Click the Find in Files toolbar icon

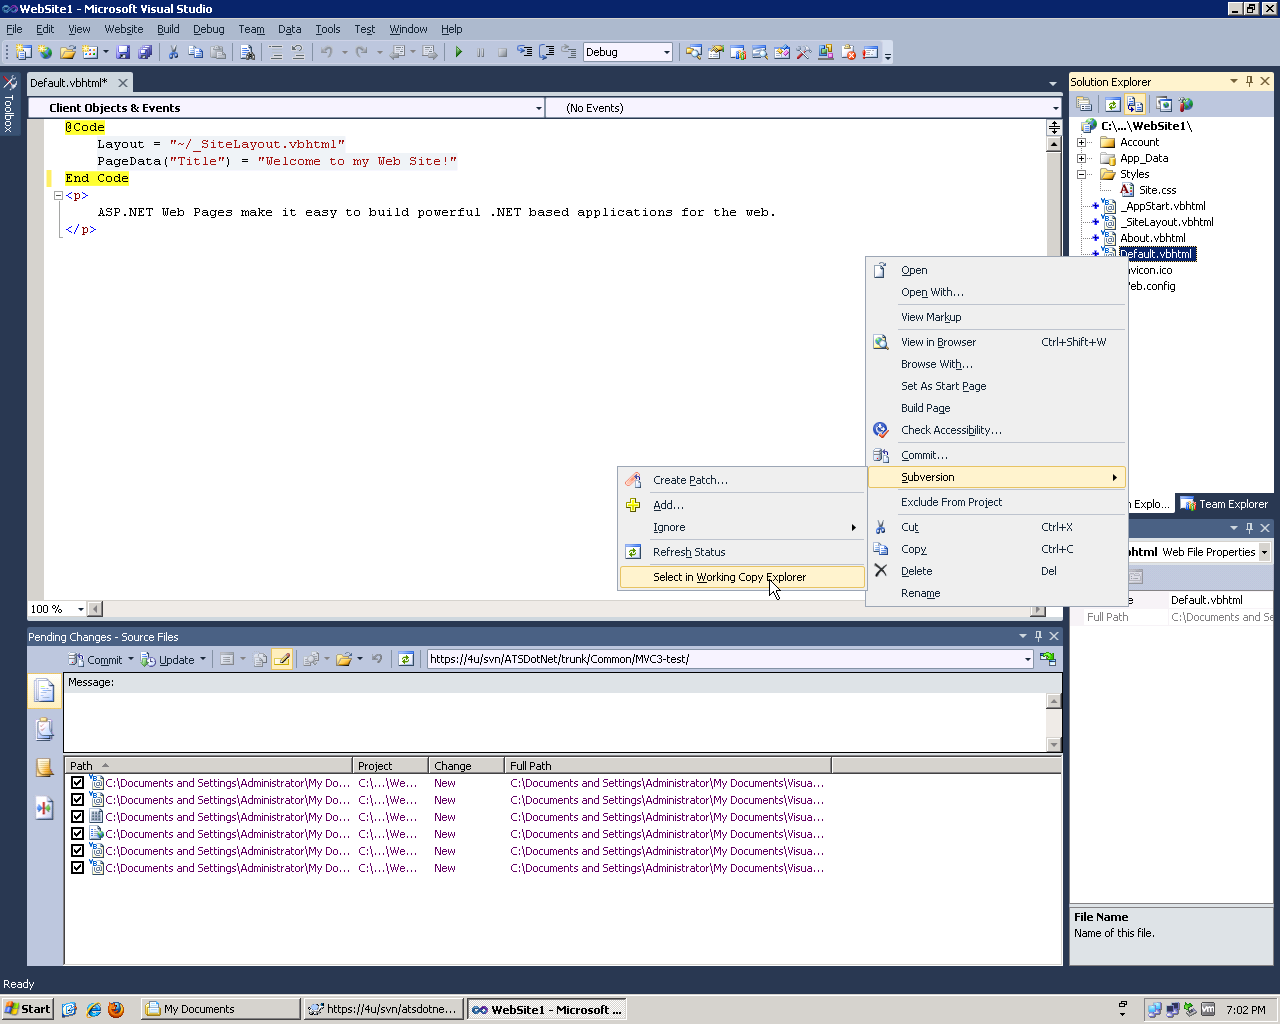point(247,52)
